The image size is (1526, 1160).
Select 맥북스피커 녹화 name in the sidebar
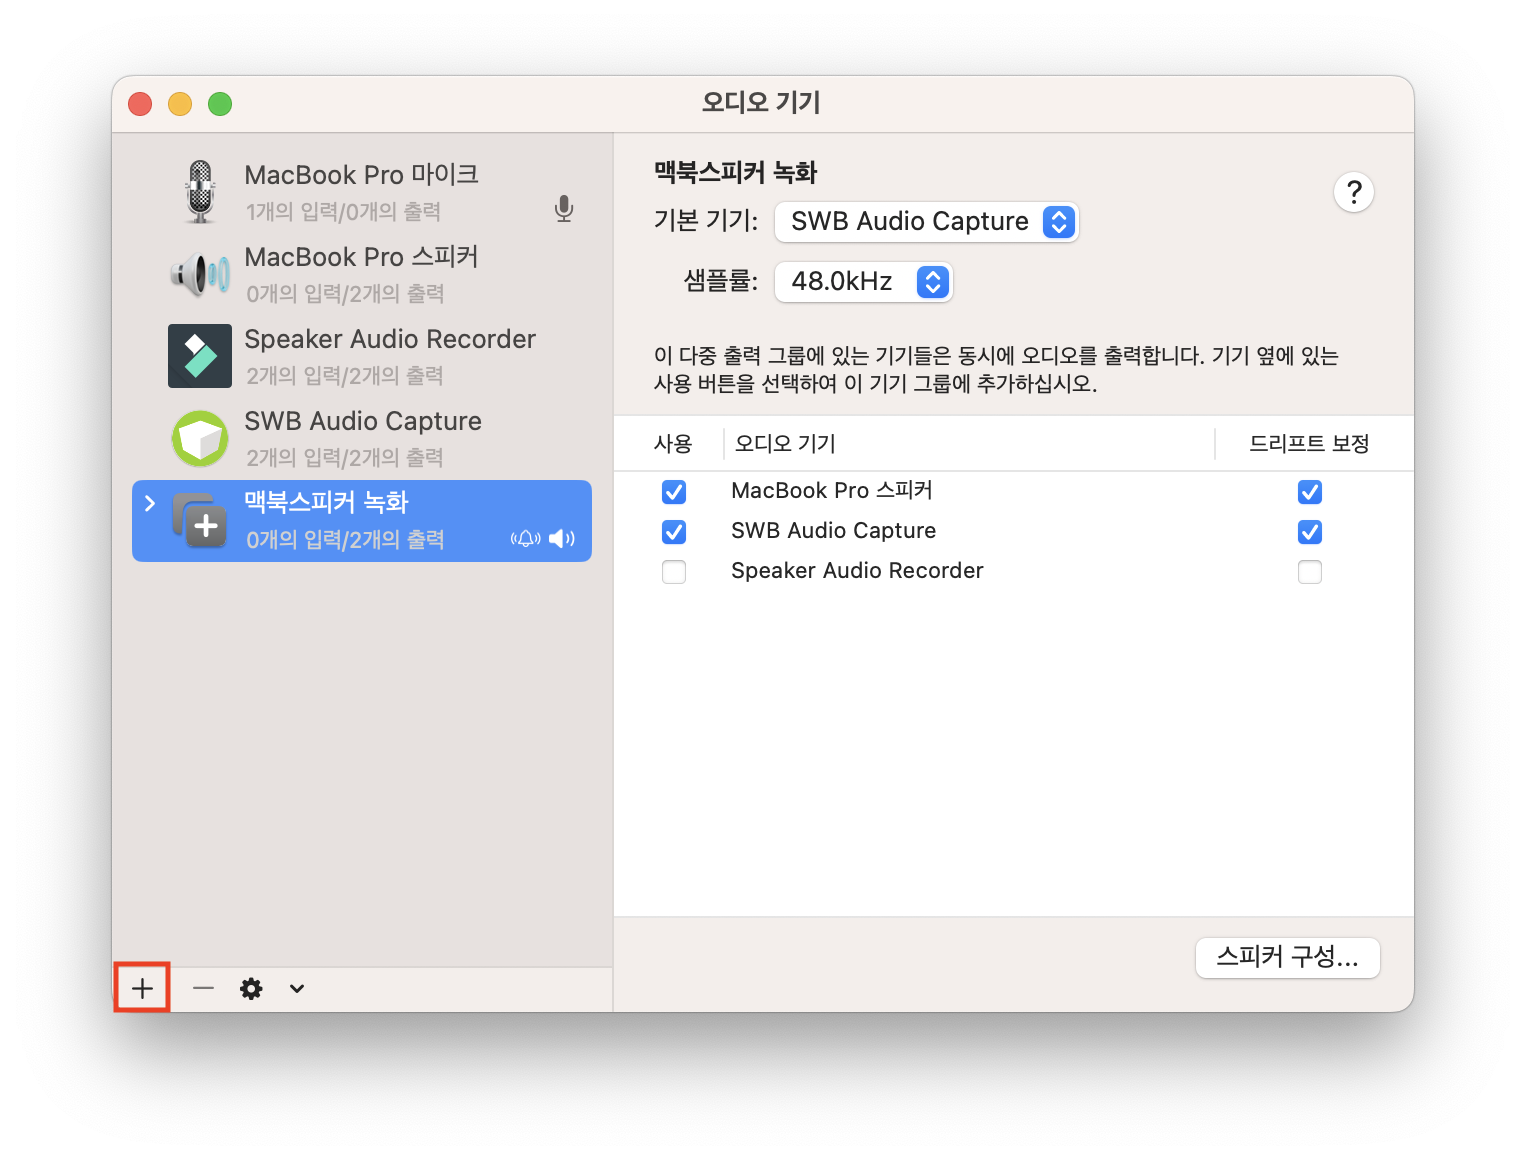pyautogui.click(x=327, y=502)
